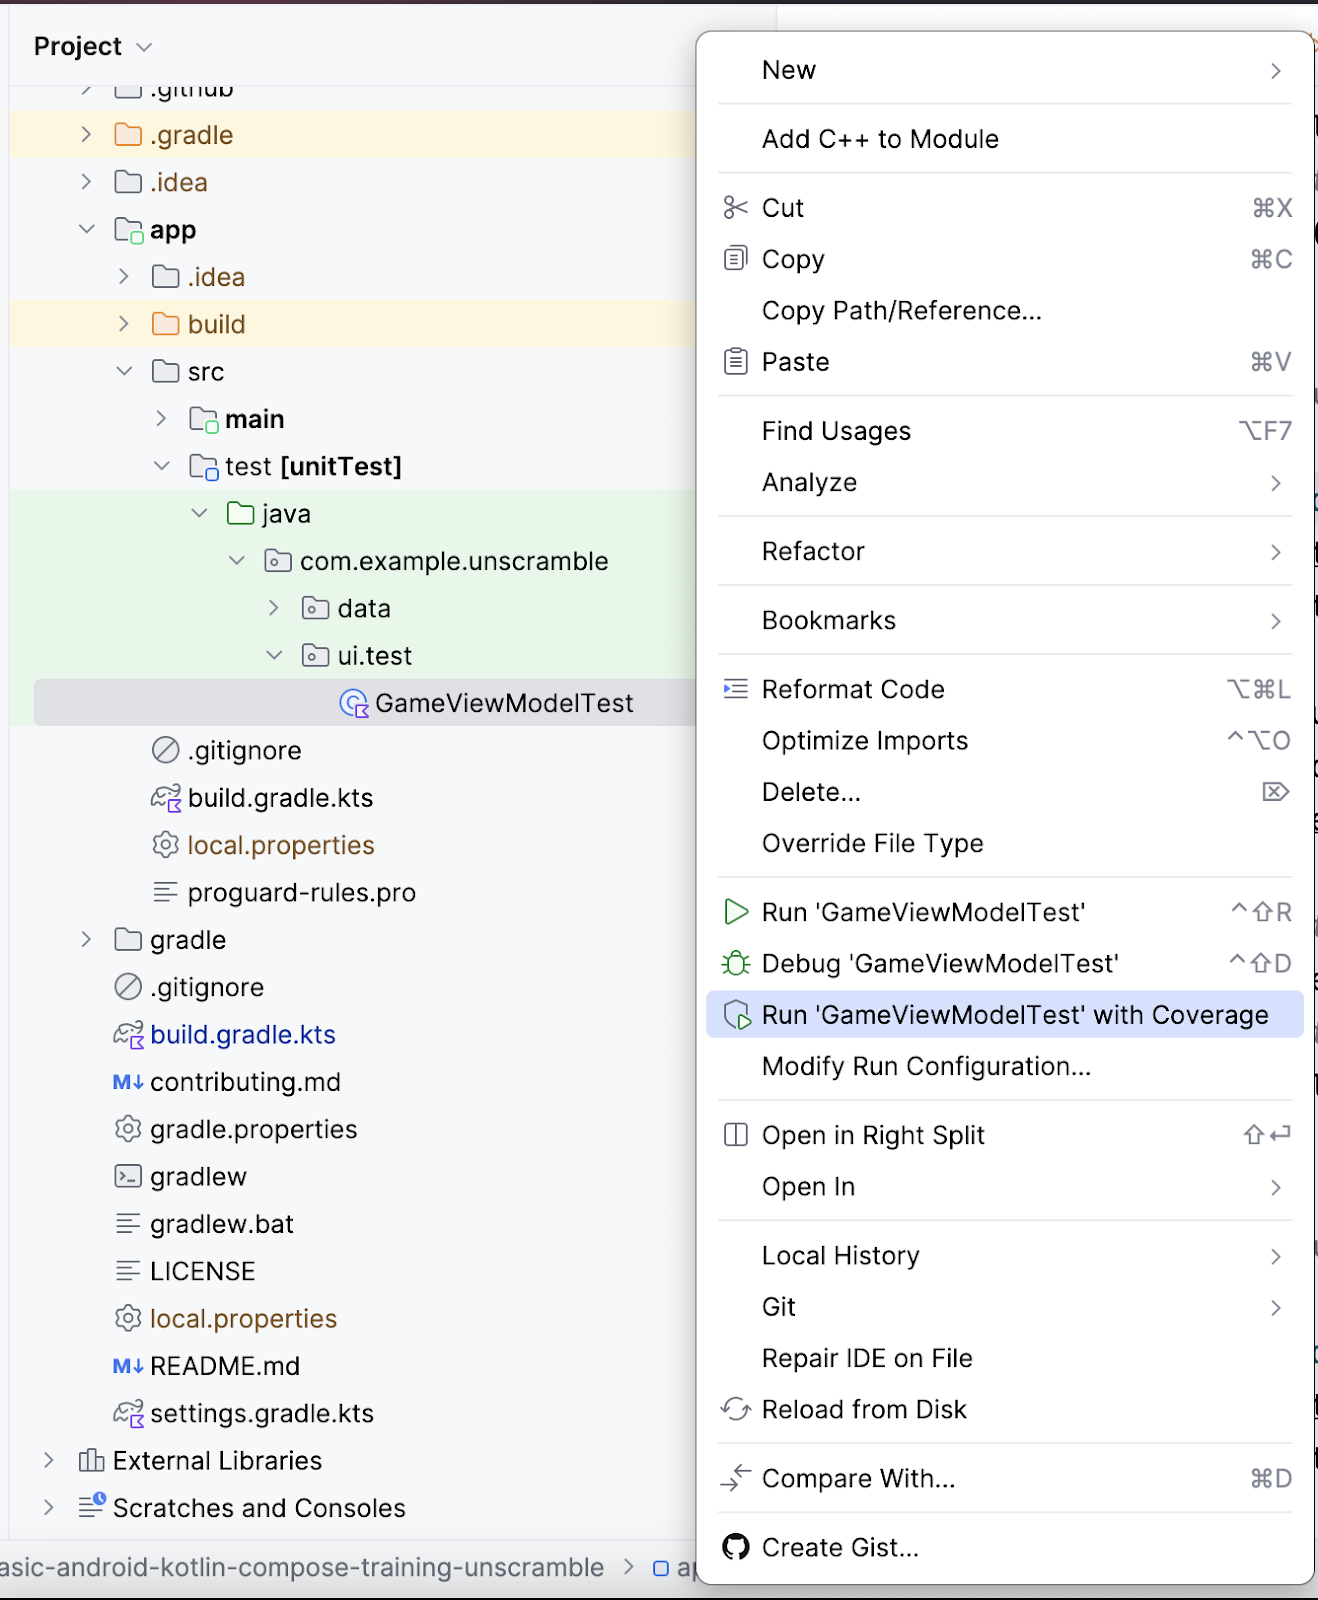Screen dimensions: 1318x1600
Task: Click the Run with Coverage shield icon
Action: pos(737,1015)
